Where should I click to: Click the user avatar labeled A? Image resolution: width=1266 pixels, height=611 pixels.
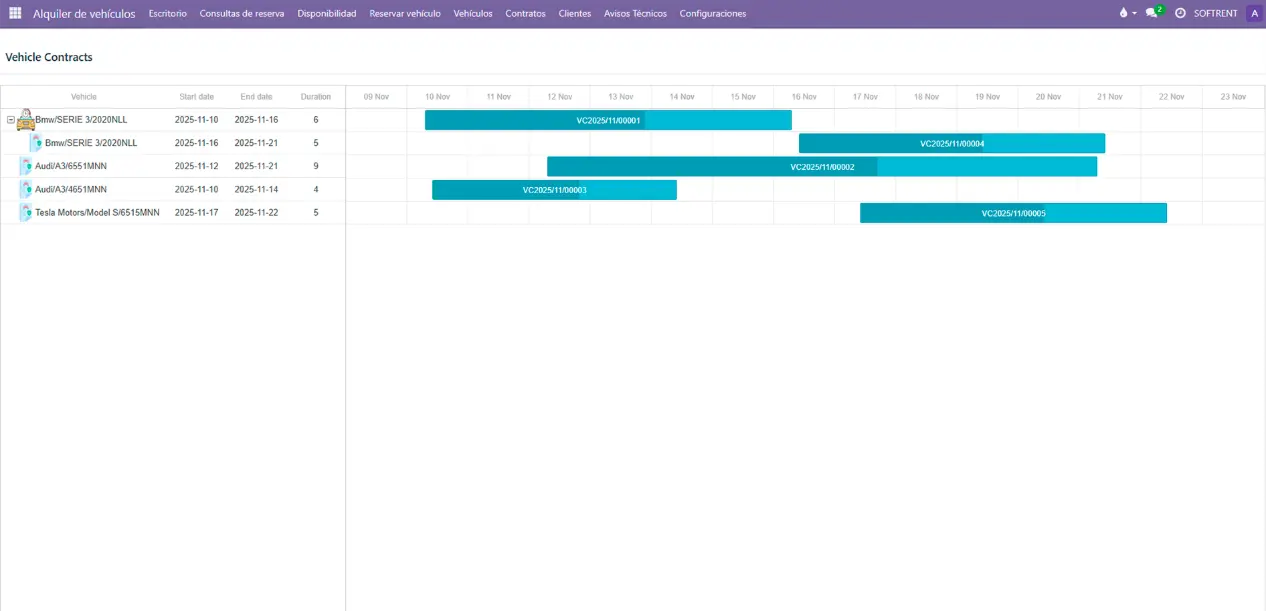click(1254, 14)
